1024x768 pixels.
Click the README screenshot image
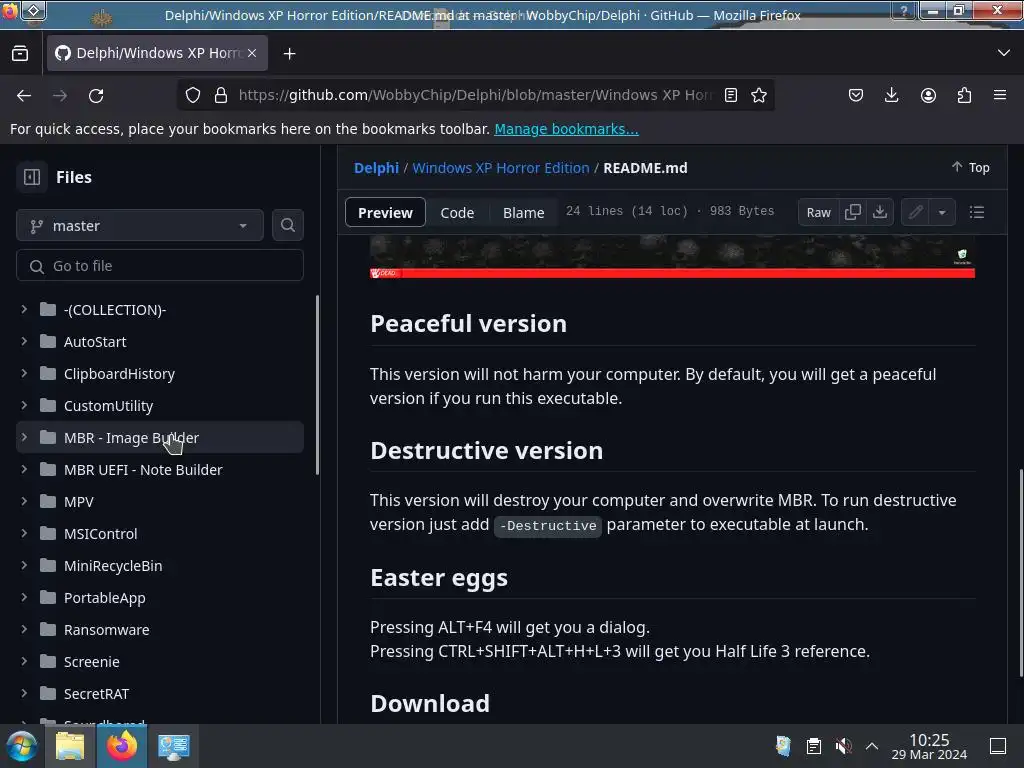point(672,257)
